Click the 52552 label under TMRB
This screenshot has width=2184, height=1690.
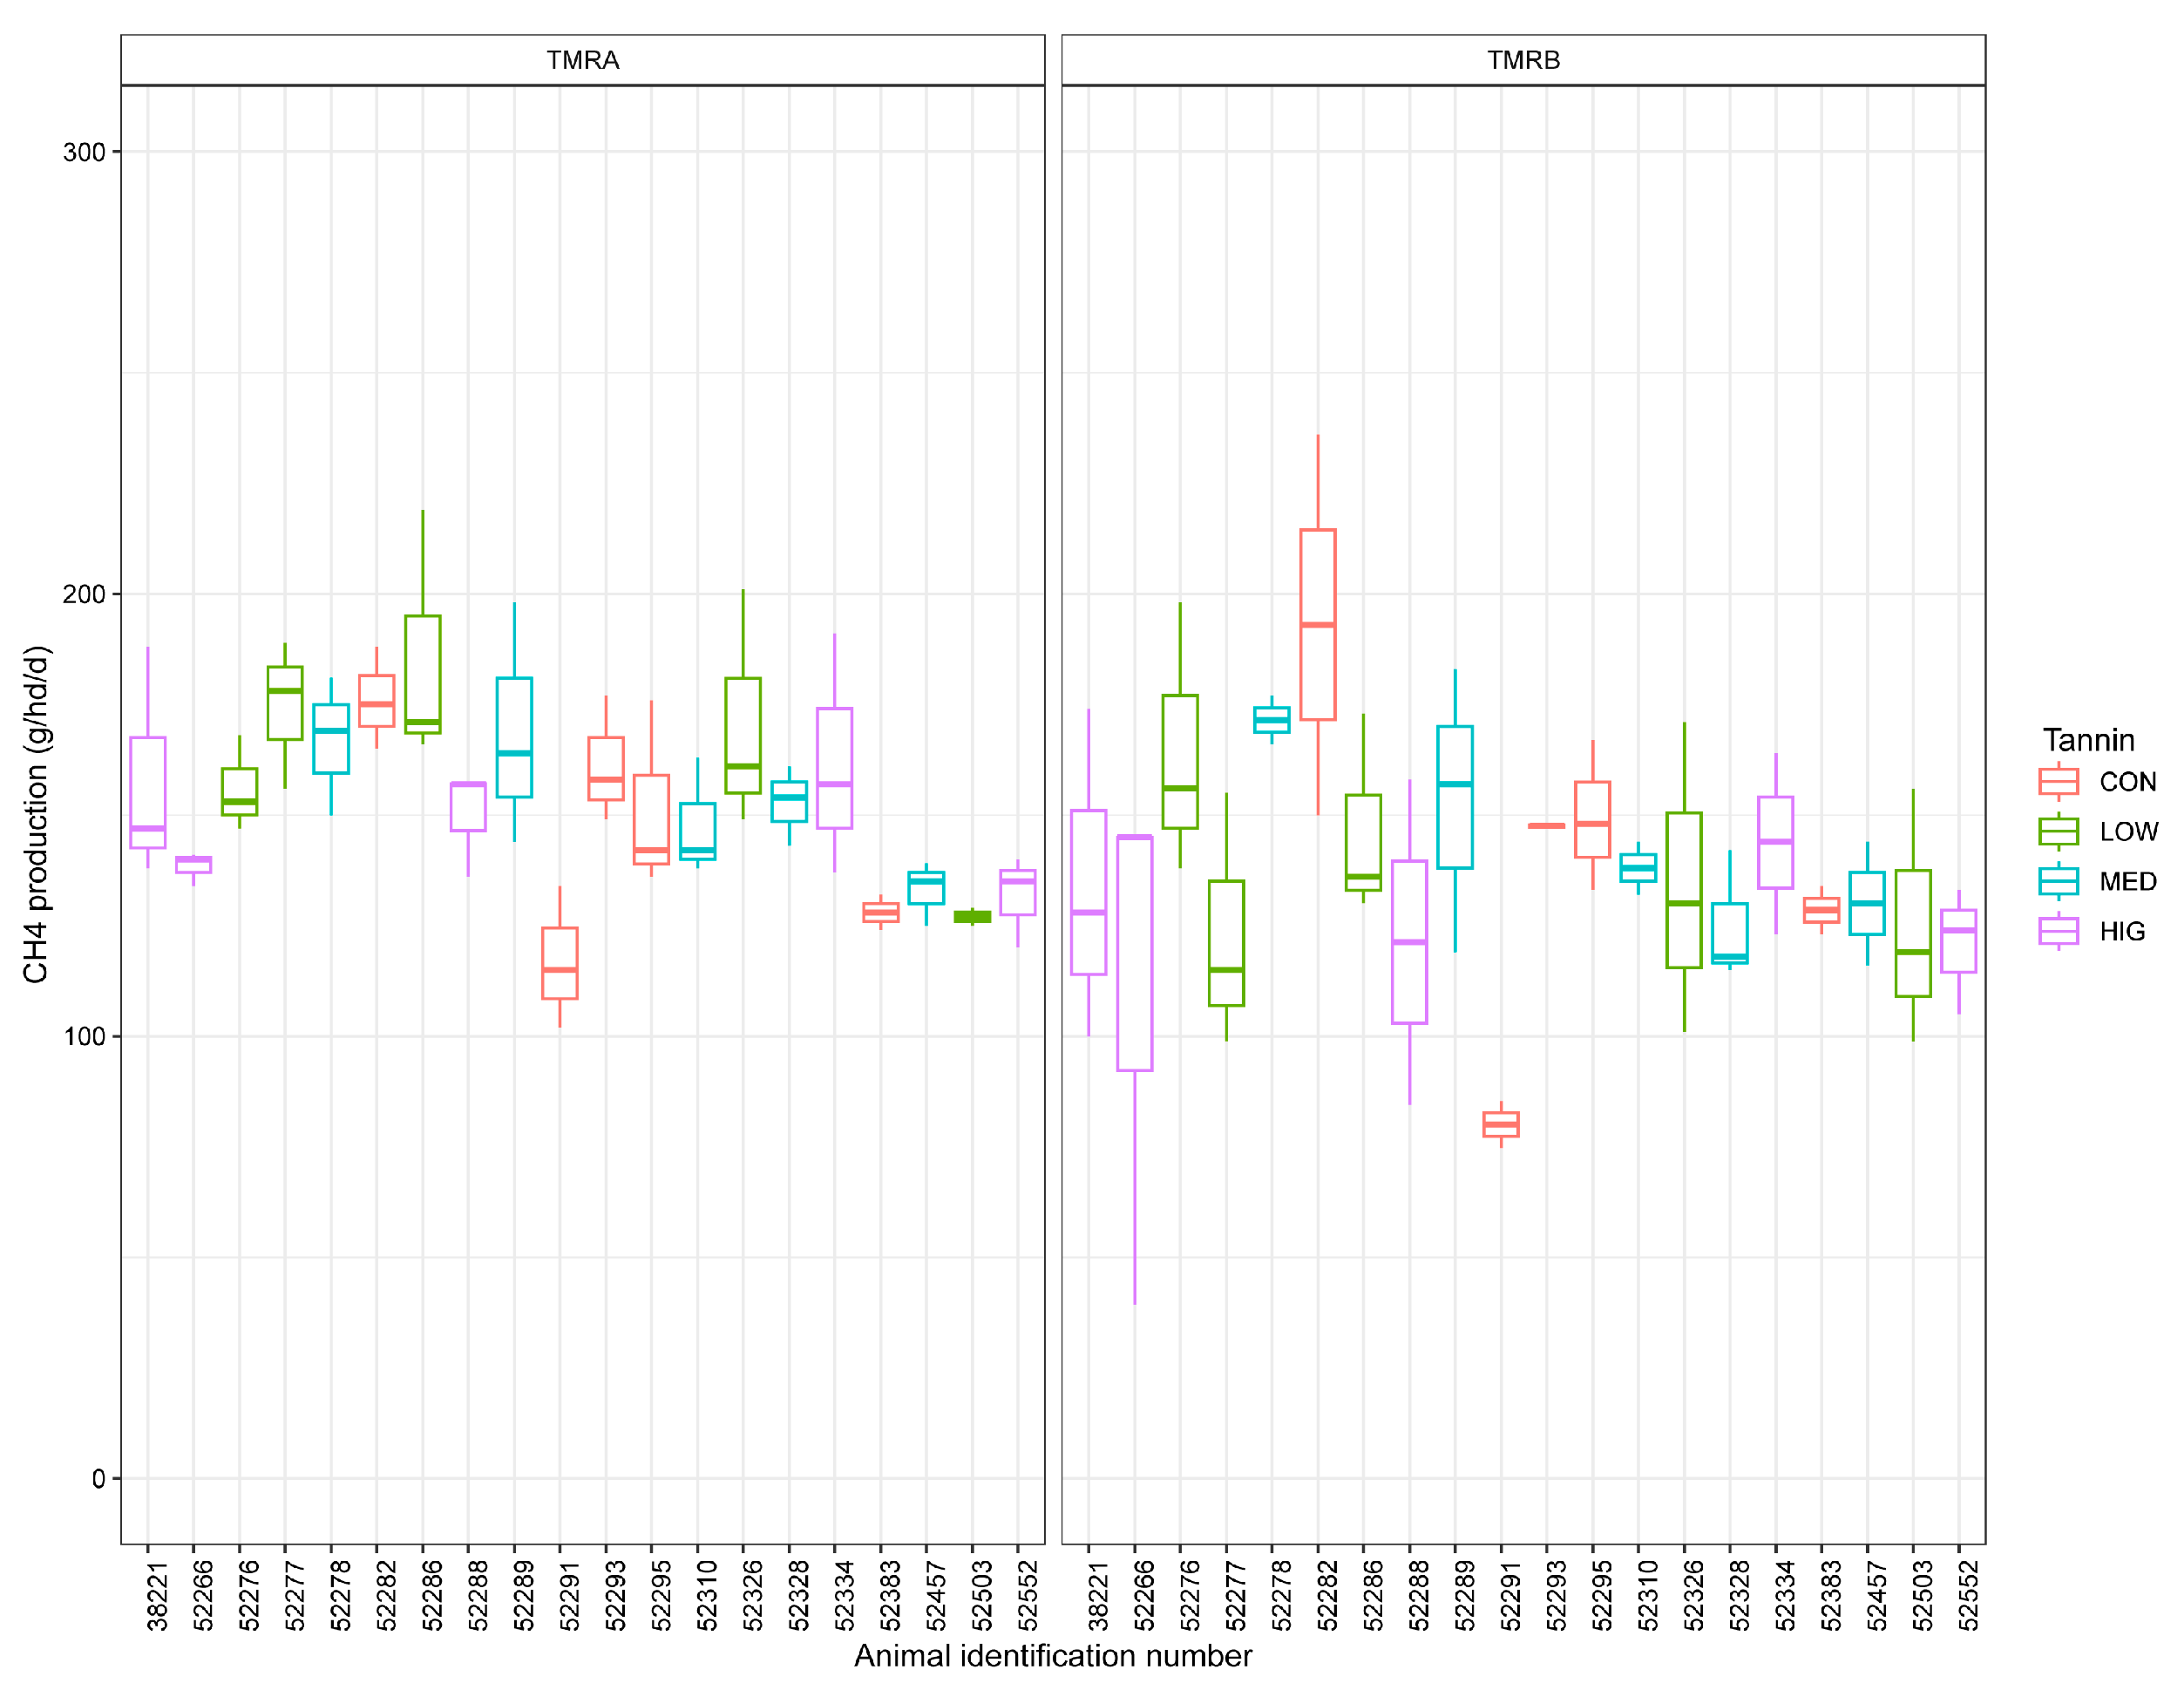point(1968,1596)
